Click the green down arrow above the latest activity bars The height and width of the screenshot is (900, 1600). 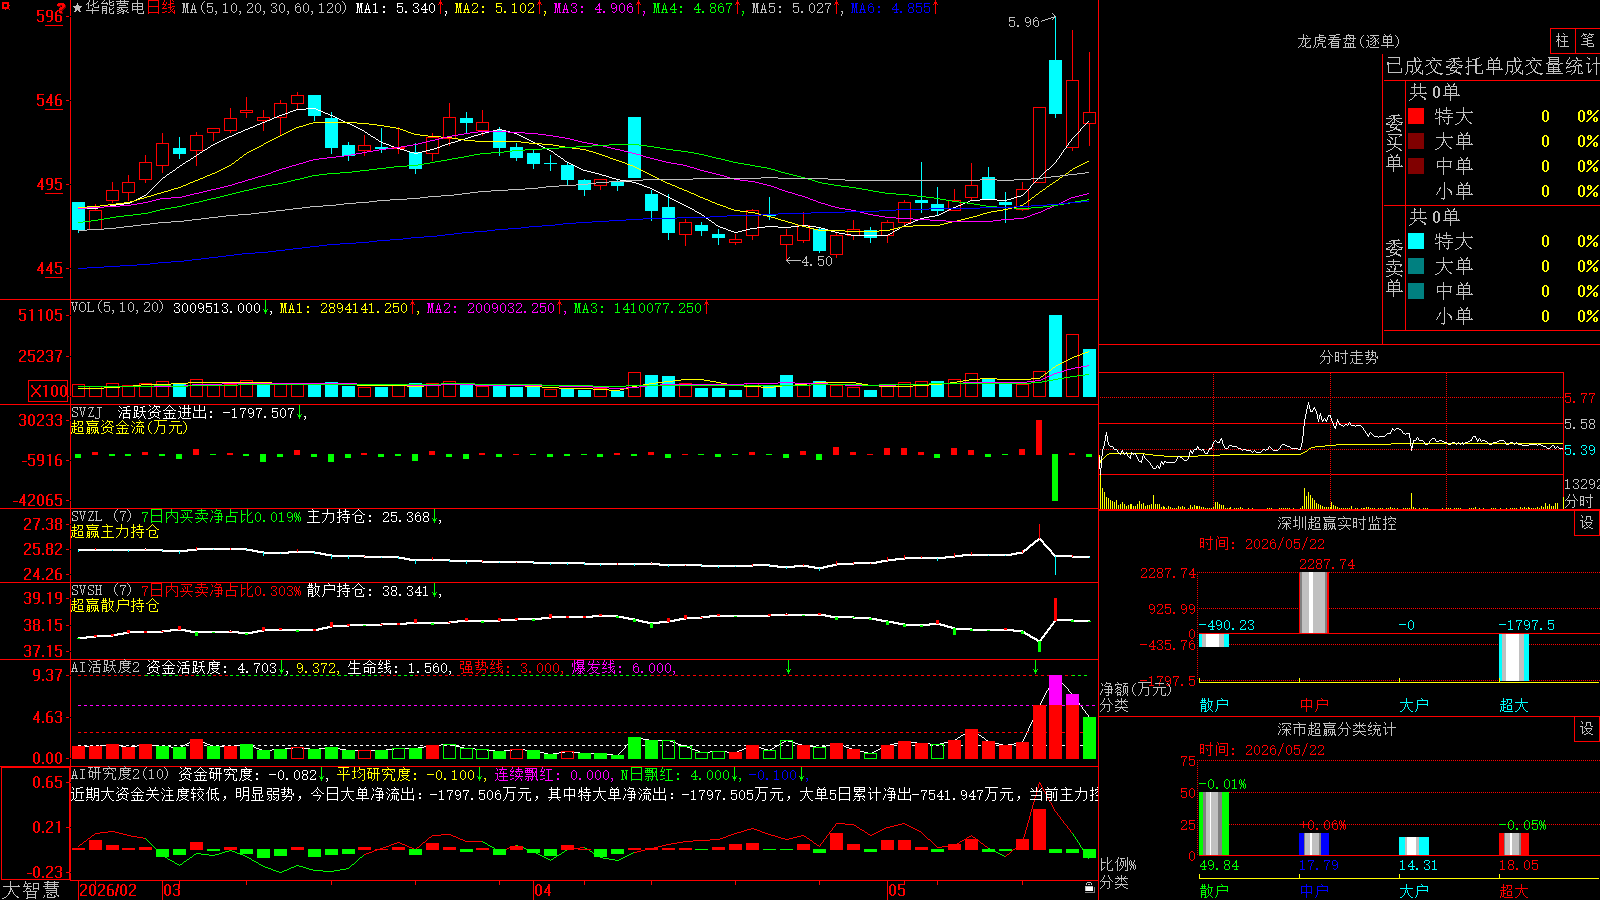tap(1035, 667)
